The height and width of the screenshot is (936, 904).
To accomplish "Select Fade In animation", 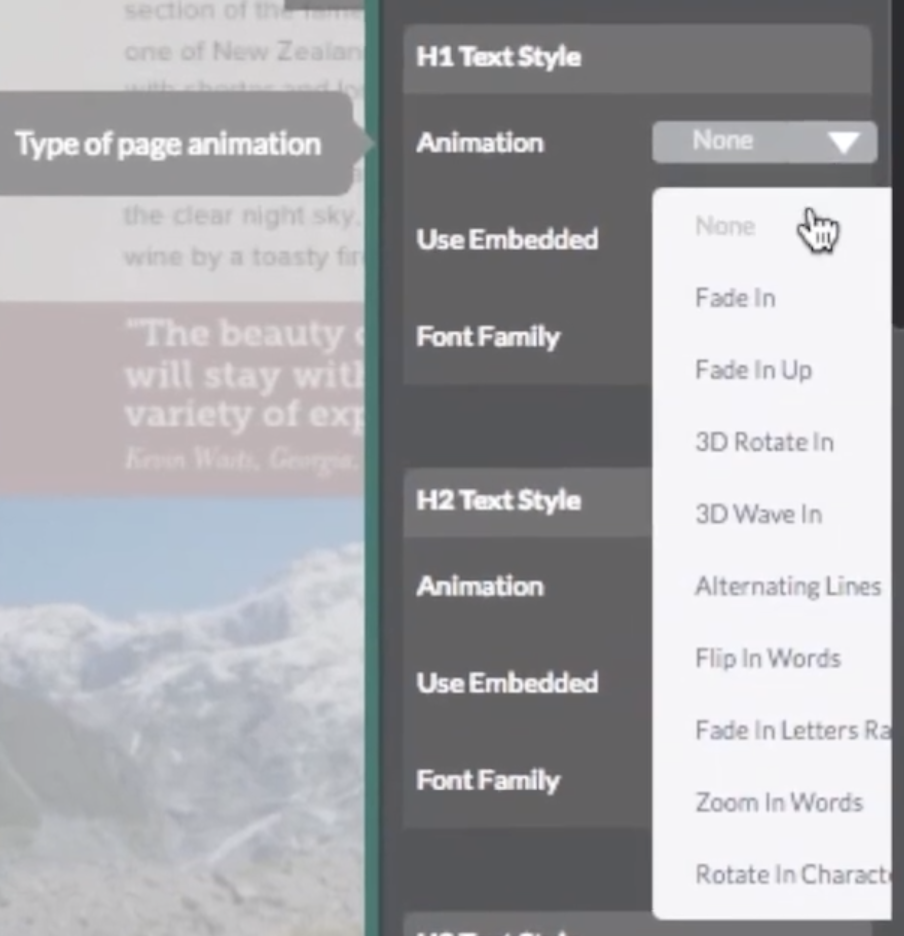I will 735,297.
